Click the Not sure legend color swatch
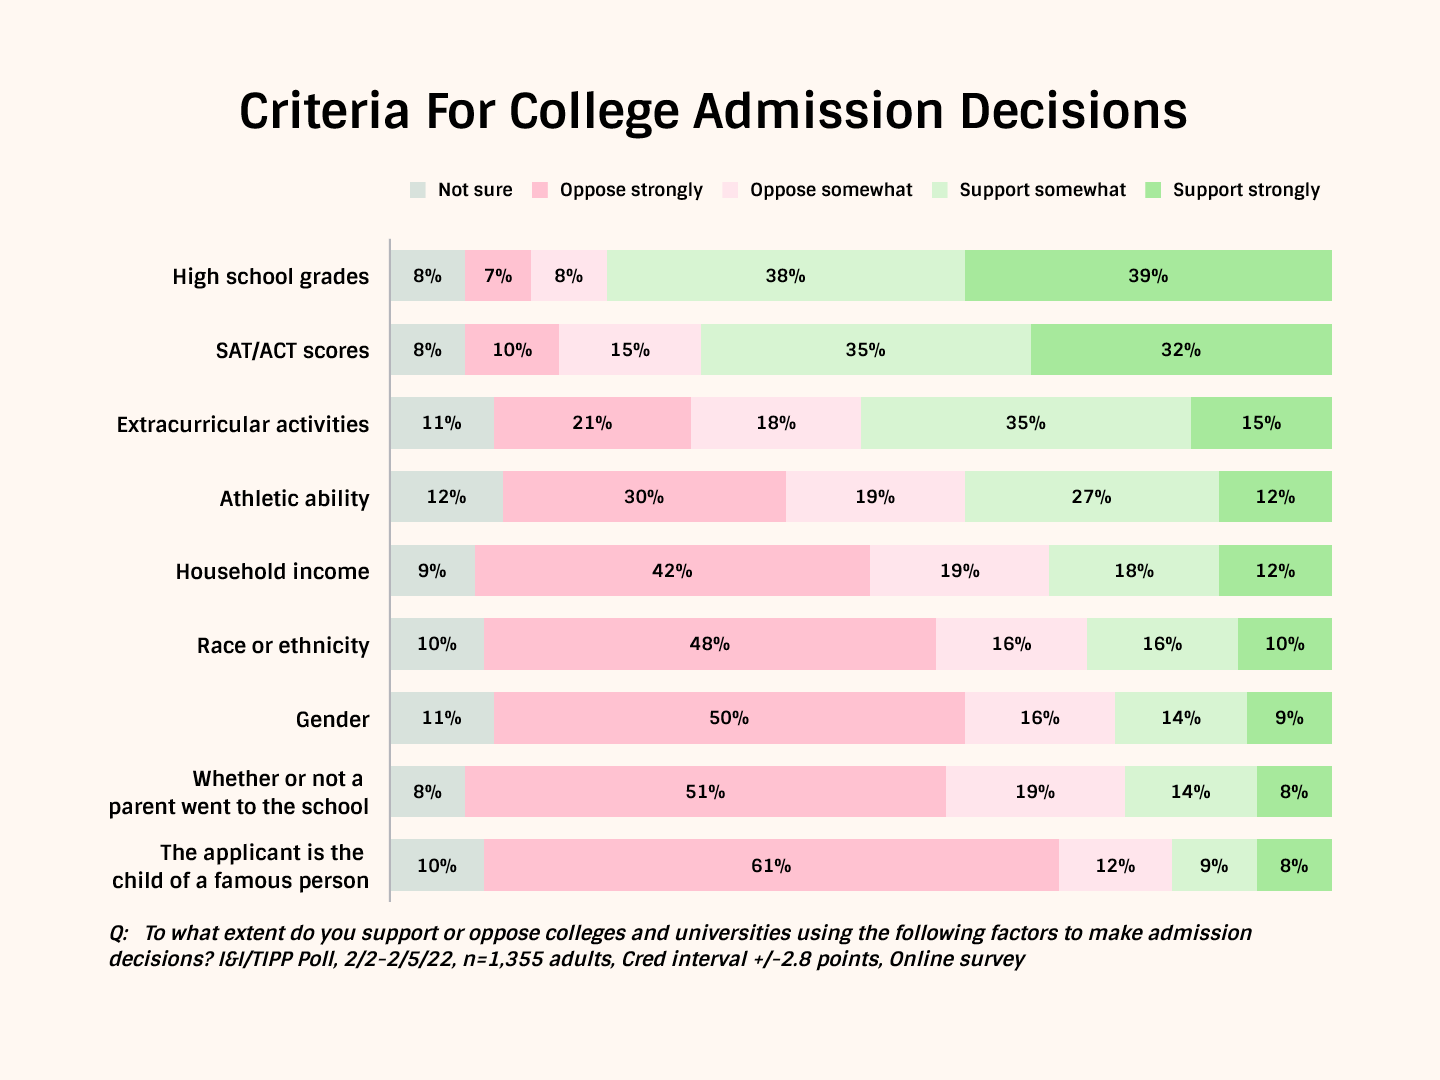 pyautogui.click(x=418, y=190)
